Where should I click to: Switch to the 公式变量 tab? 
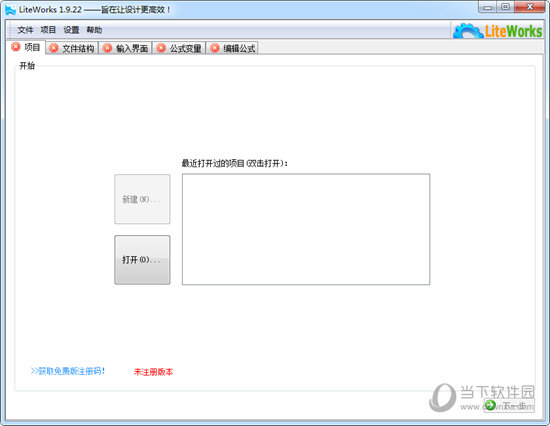180,48
